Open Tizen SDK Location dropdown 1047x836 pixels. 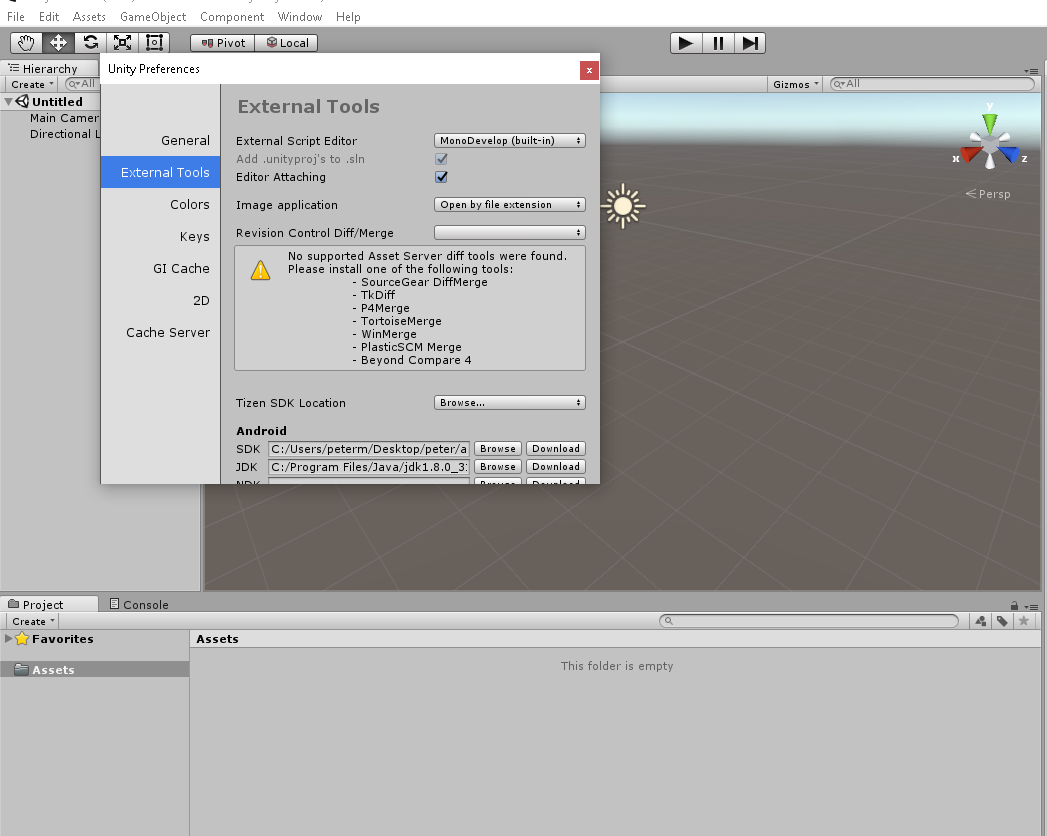pos(509,403)
